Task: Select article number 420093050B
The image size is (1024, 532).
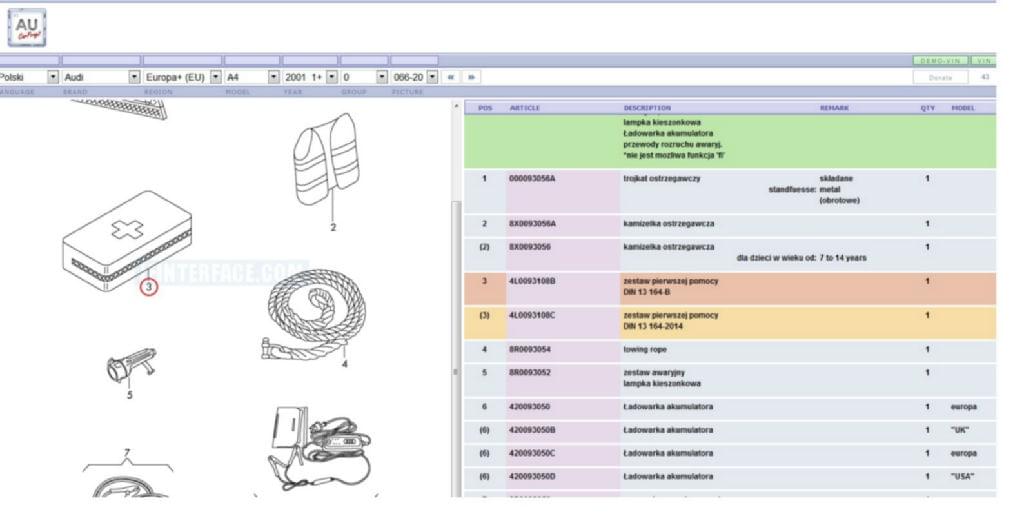Action: point(532,430)
